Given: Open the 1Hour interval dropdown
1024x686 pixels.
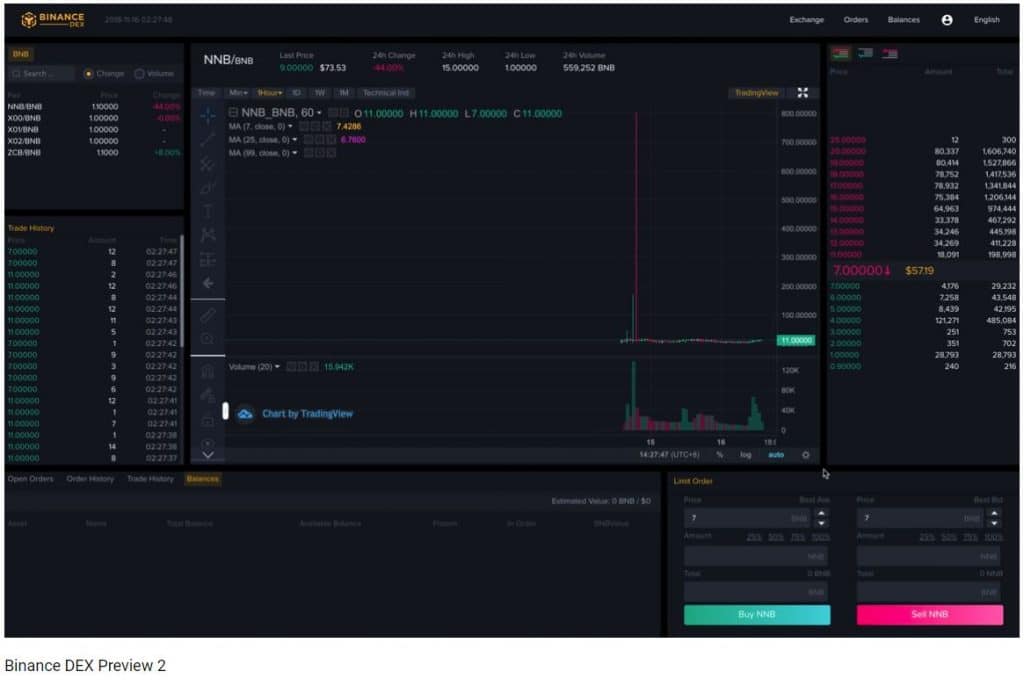Looking at the screenshot, I should pos(269,93).
